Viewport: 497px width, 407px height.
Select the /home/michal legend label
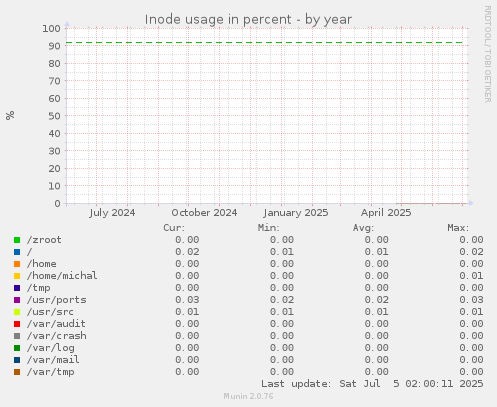(62, 276)
